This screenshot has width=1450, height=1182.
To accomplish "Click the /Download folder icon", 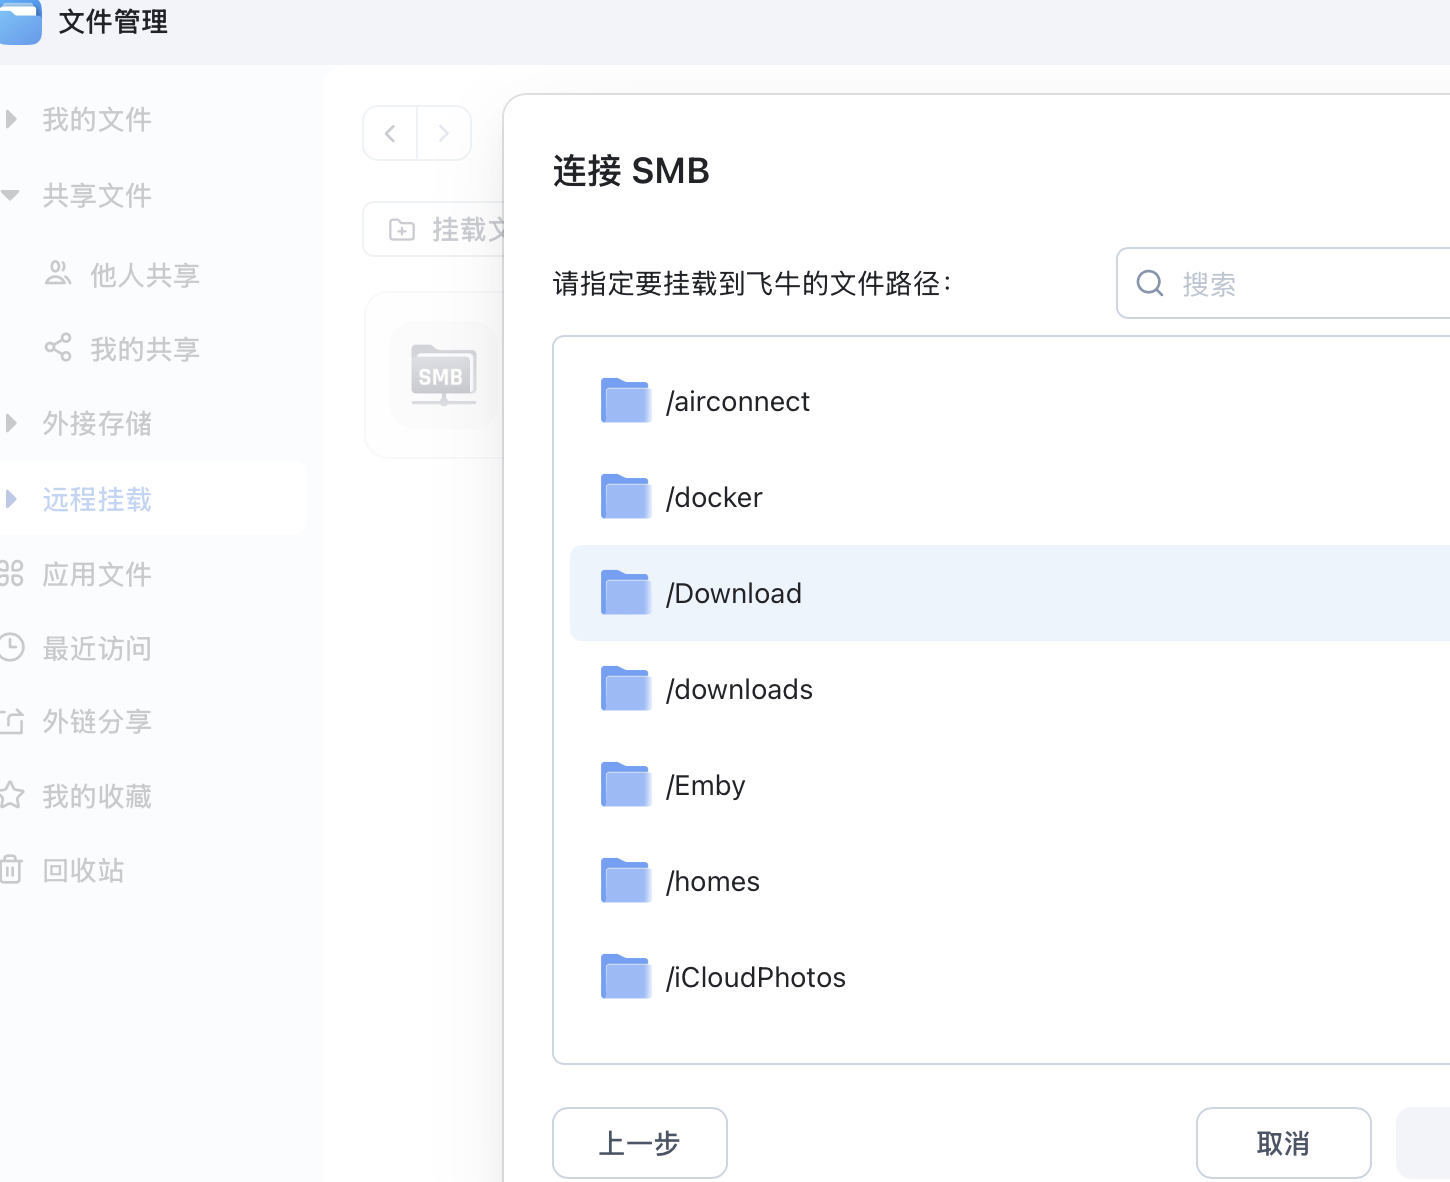I will click(x=626, y=592).
